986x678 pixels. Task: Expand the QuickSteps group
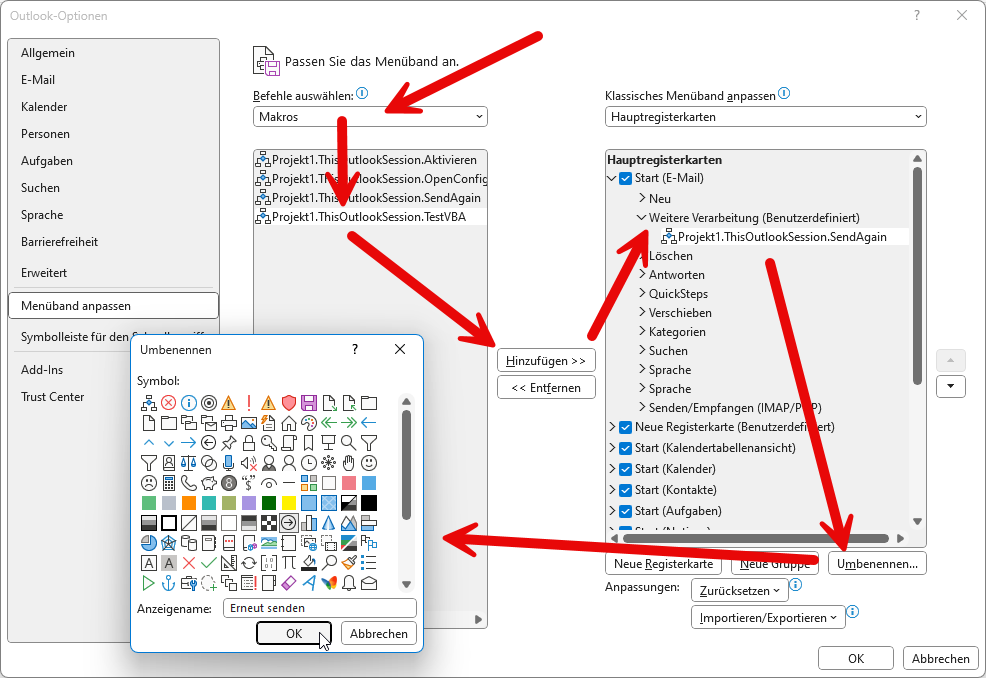coord(642,294)
